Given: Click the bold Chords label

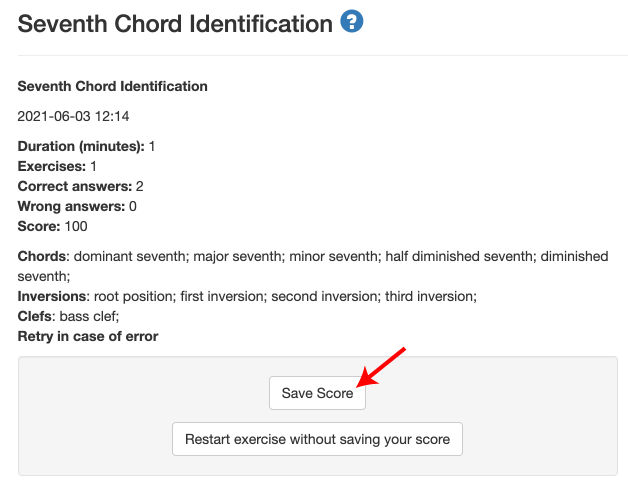Looking at the screenshot, I should click(43, 256).
